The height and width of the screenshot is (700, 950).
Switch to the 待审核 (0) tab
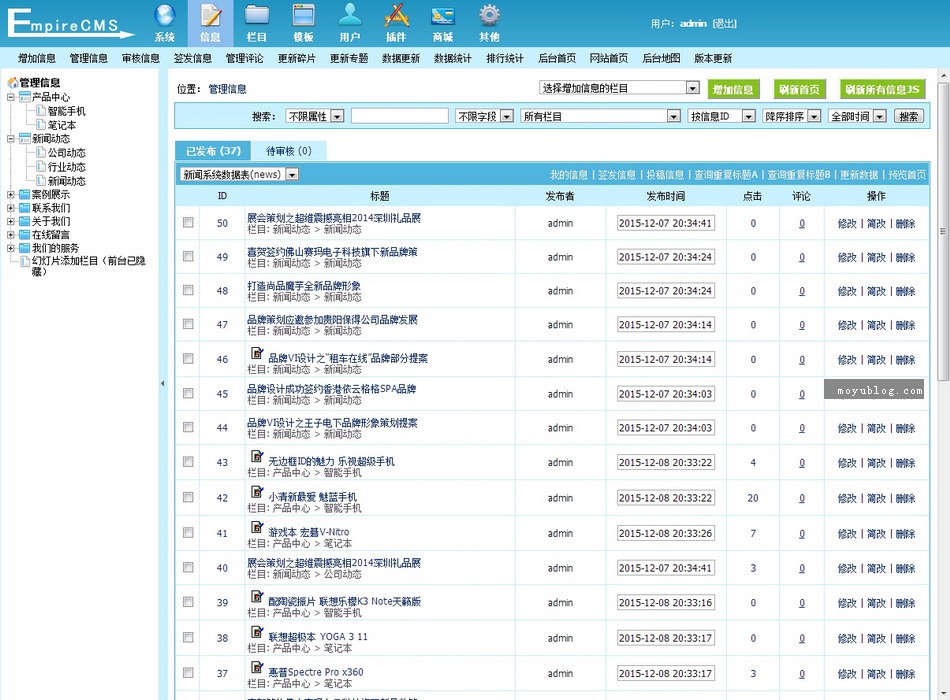point(289,151)
